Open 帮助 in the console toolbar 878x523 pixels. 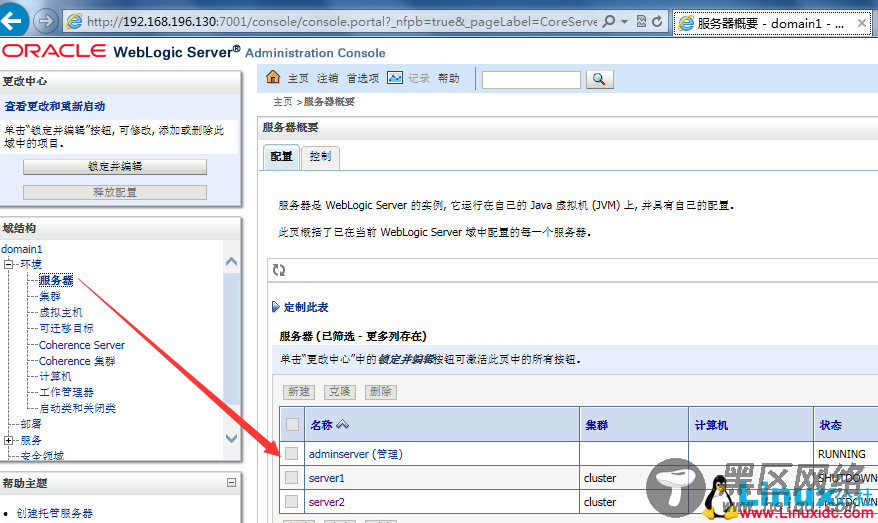point(449,78)
